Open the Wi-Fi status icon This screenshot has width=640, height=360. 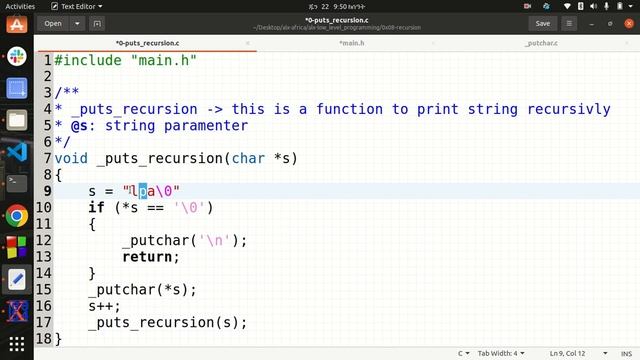point(567,6)
